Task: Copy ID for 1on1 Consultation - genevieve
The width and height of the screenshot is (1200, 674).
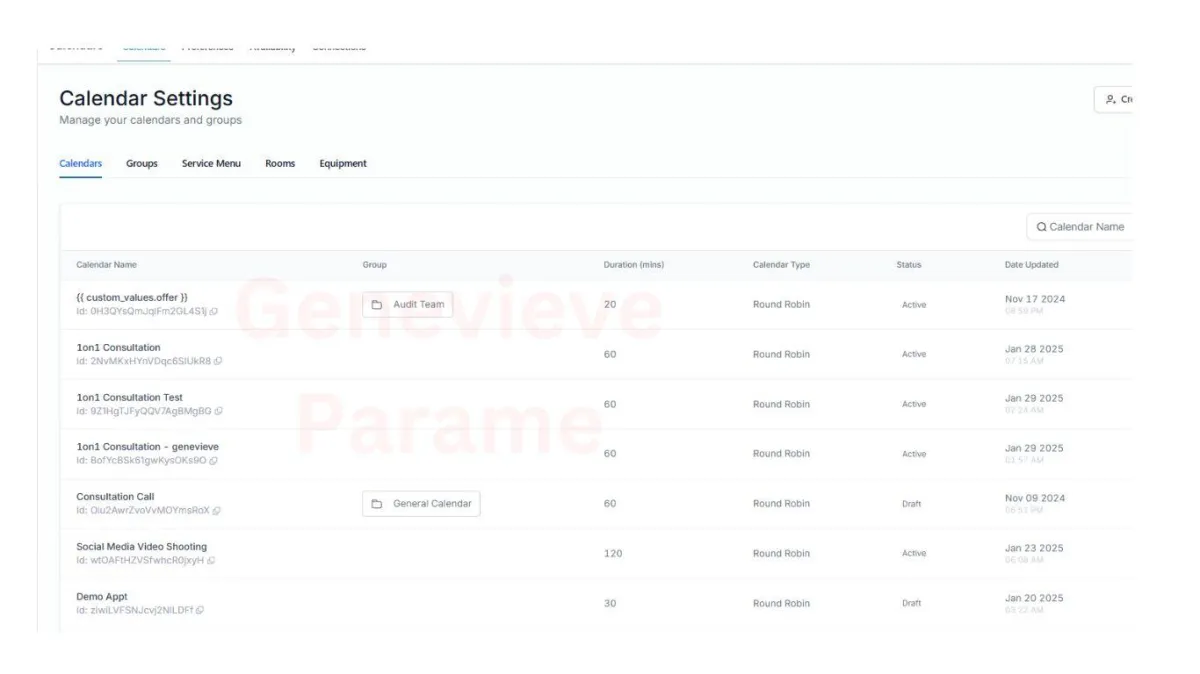Action: point(214,461)
